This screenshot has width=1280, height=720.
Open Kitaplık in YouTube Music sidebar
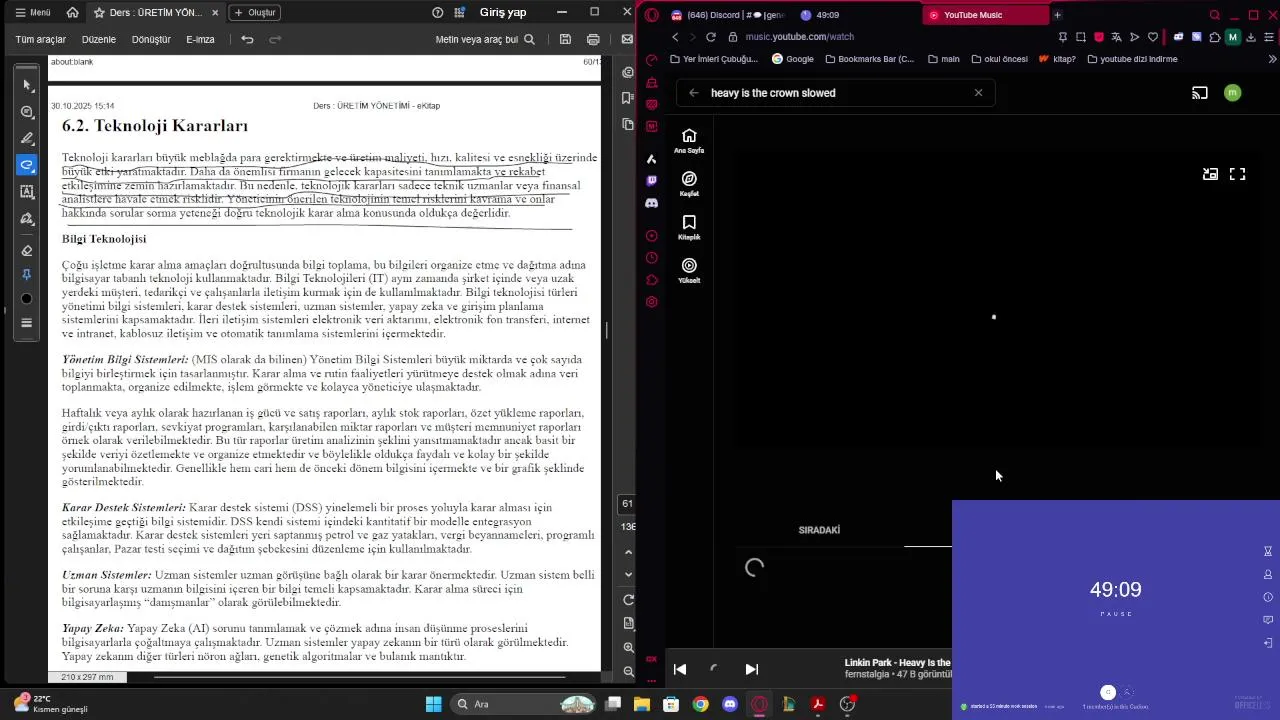(689, 227)
